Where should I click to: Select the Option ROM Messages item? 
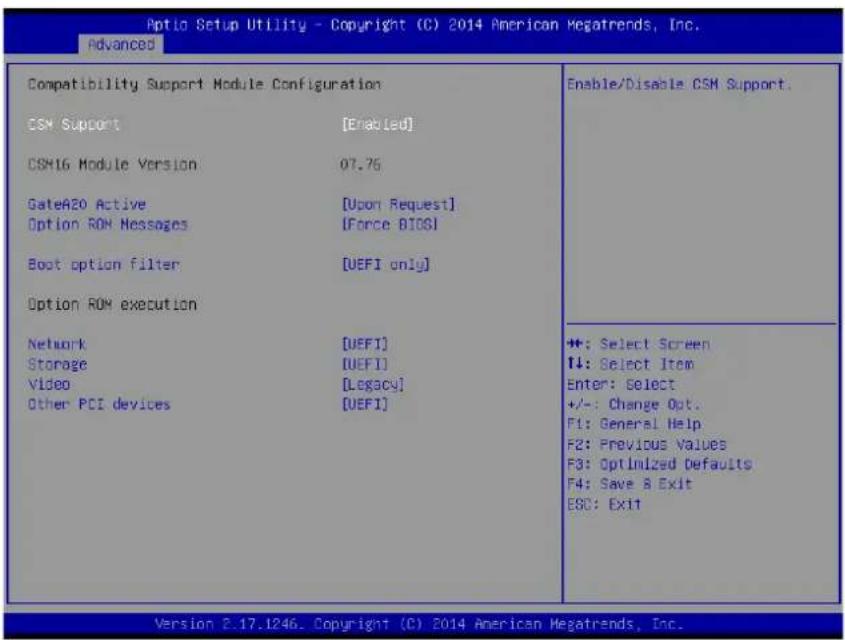tap(108, 224)
